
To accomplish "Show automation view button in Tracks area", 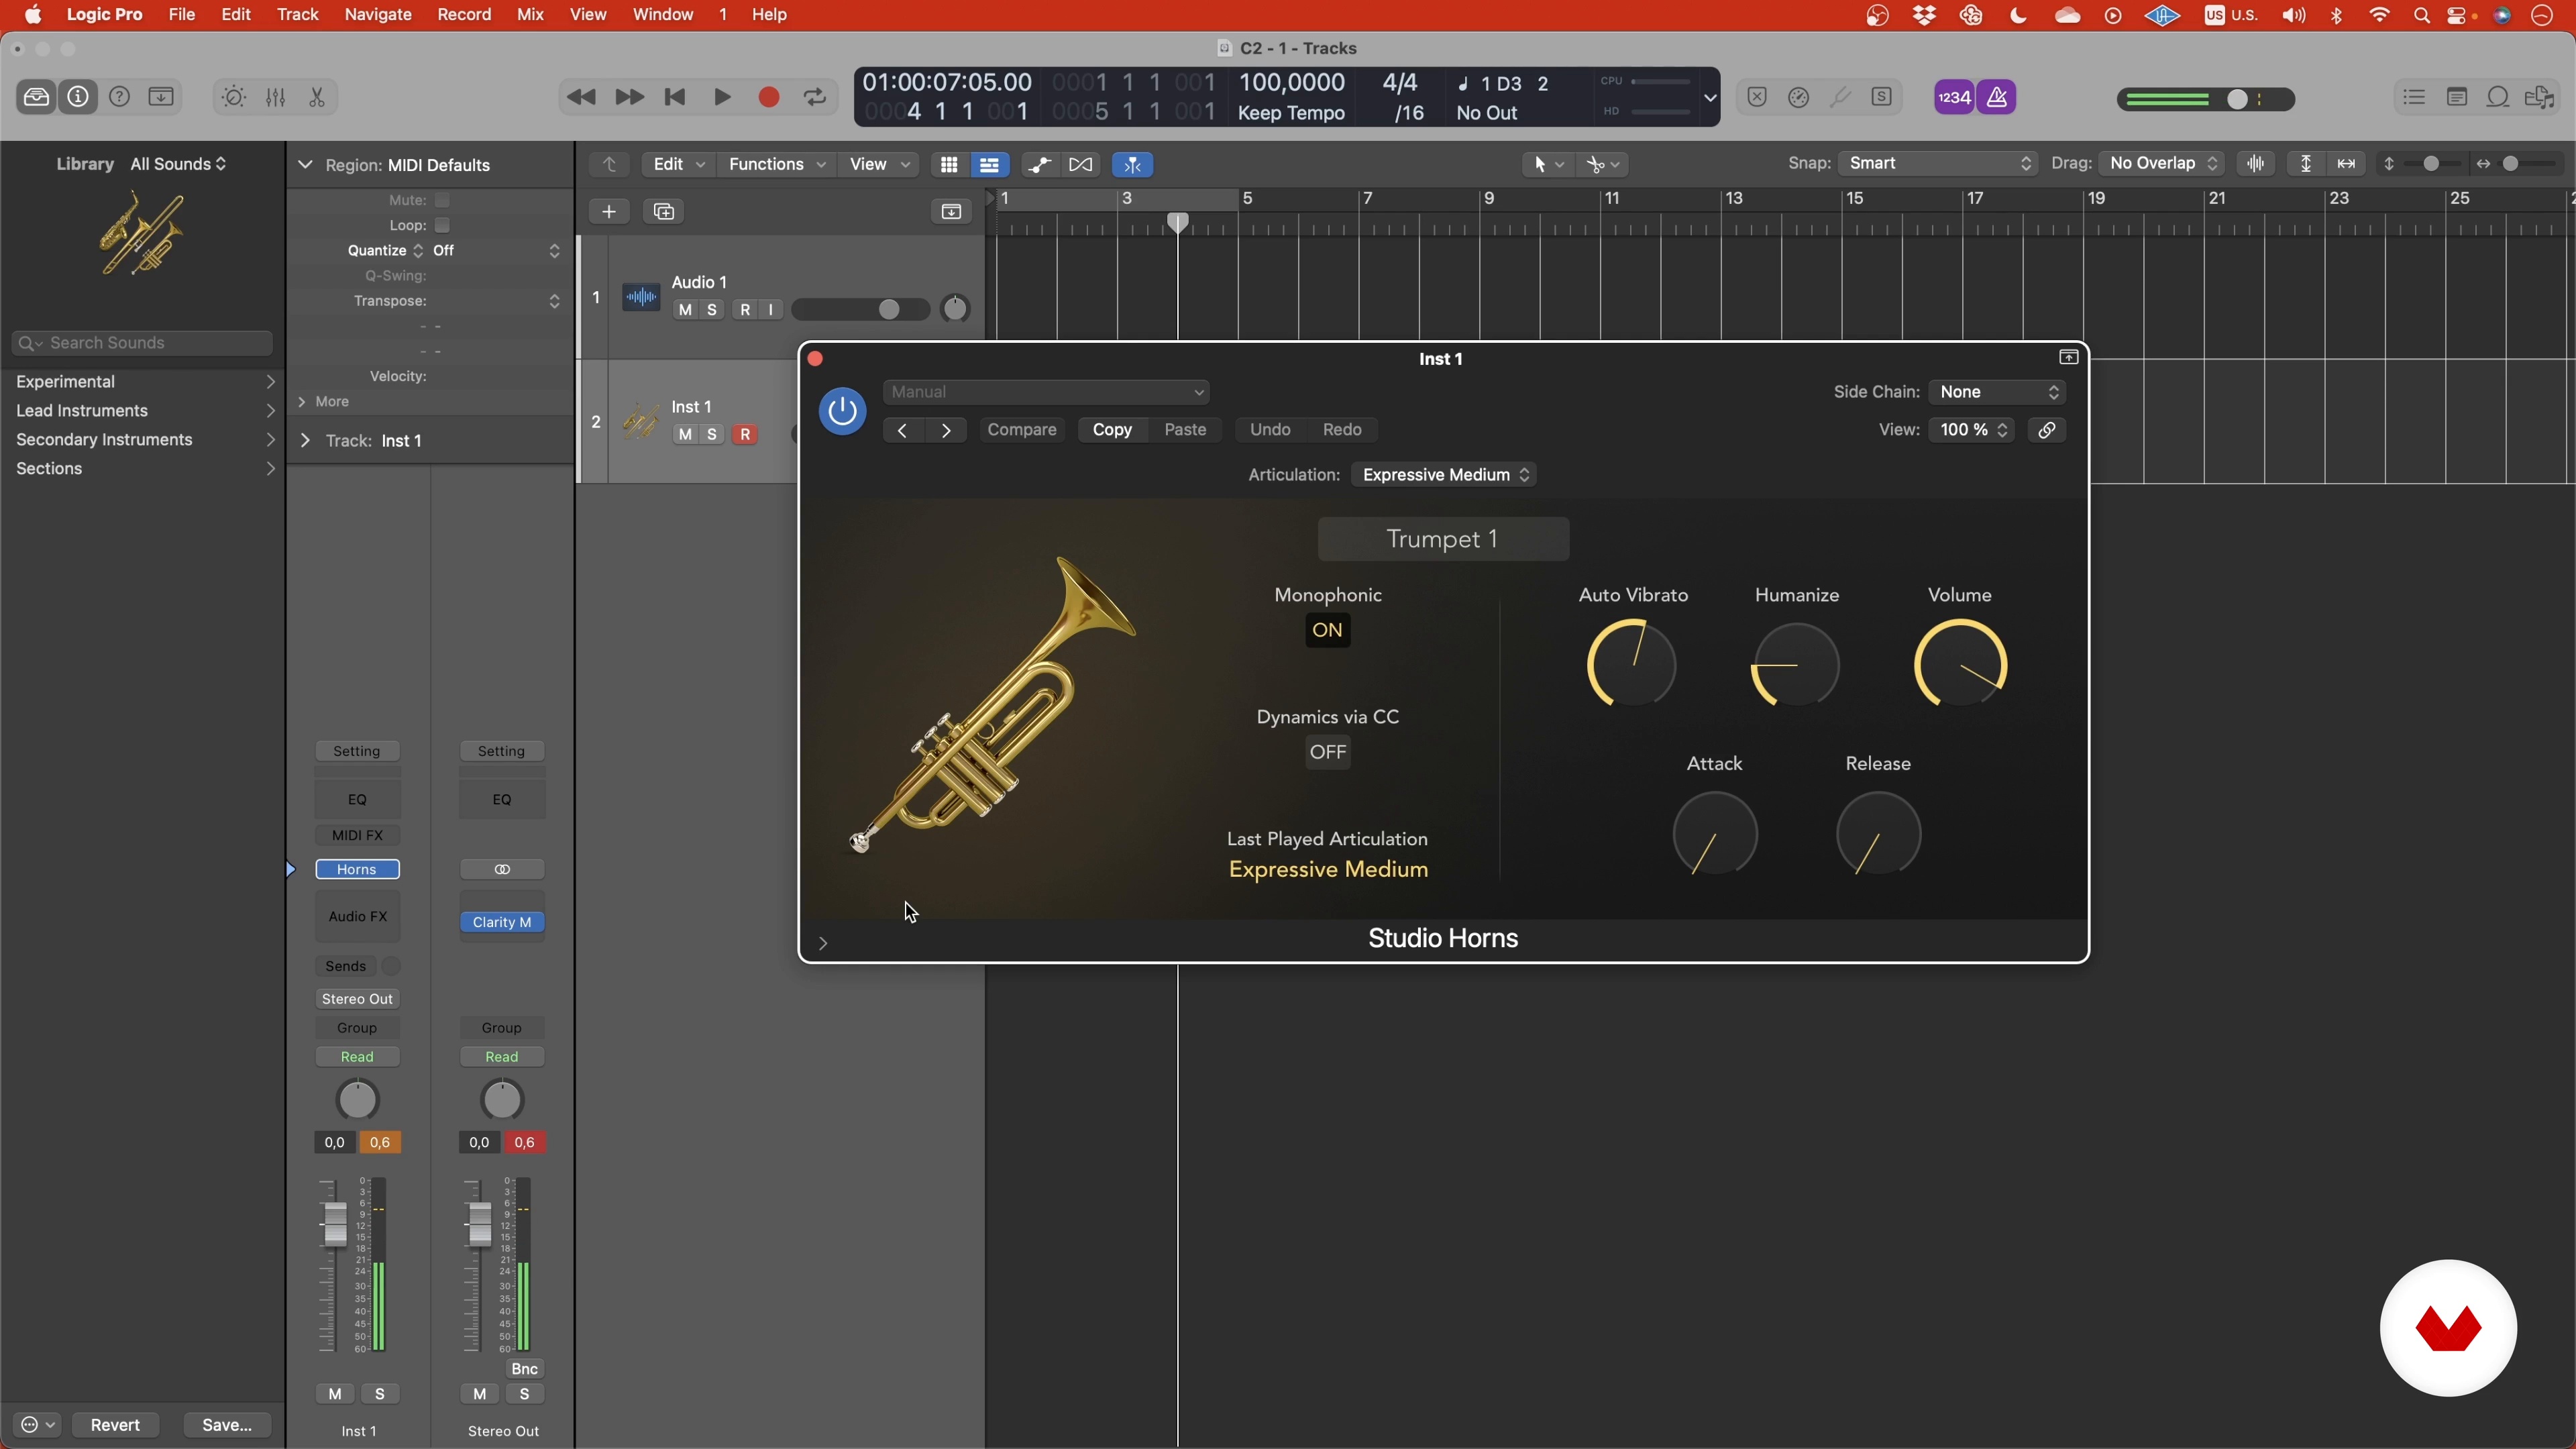I will click(1040, 164).
